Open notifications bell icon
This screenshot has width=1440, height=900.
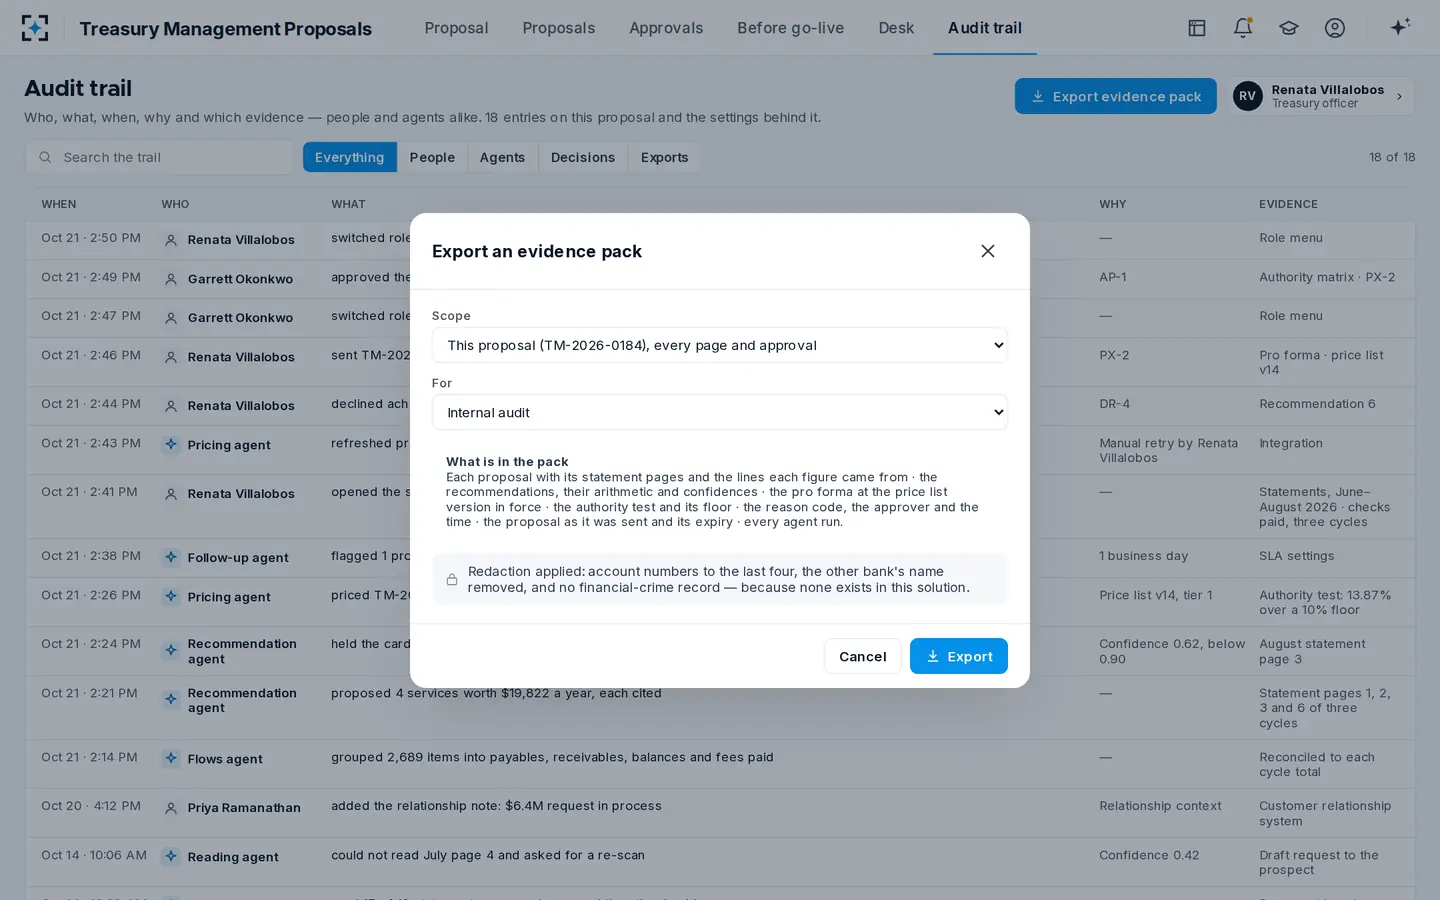click(x=1242, y=28)
